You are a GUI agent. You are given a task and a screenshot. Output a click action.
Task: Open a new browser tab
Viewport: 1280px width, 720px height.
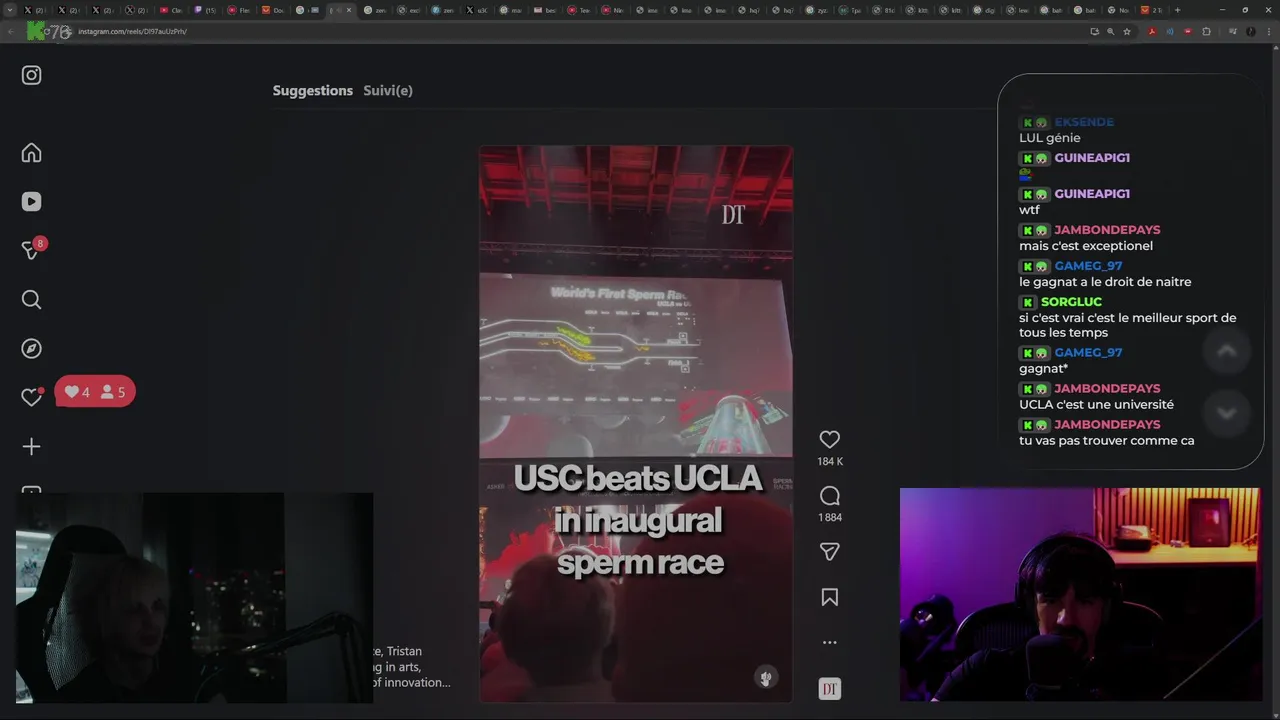pyautogui.click(x=1177, y=10)
